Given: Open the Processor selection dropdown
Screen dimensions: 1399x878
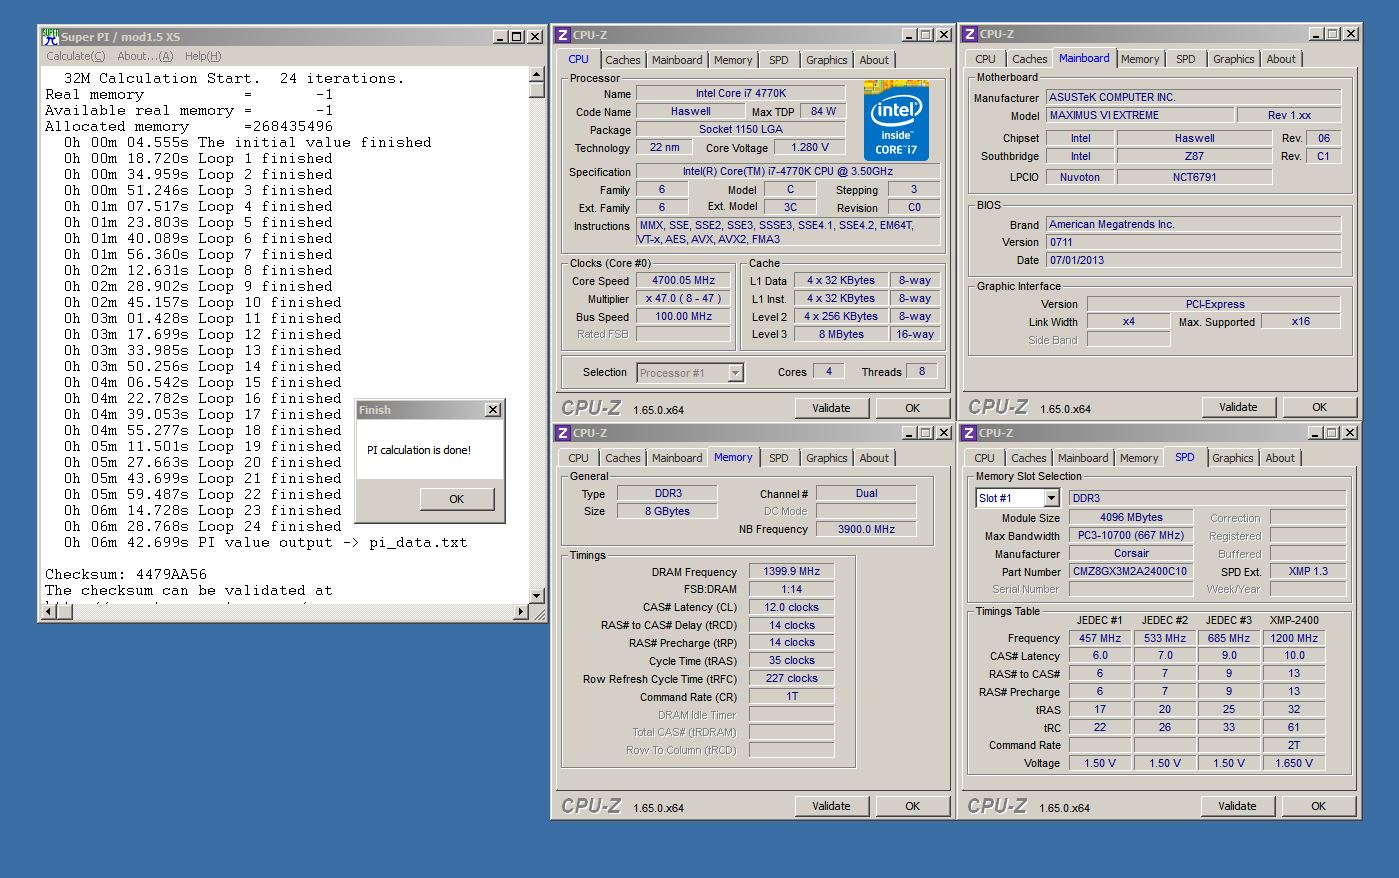Looking at the screenshot, I should point(735,373).
